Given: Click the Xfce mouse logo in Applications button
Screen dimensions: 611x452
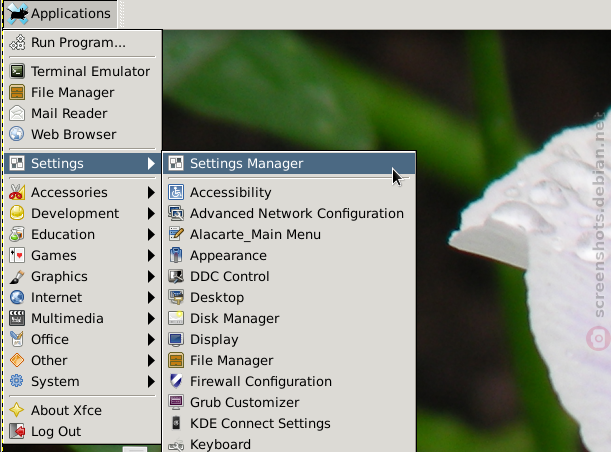Looking at the screenshot, I should point(18,14).
